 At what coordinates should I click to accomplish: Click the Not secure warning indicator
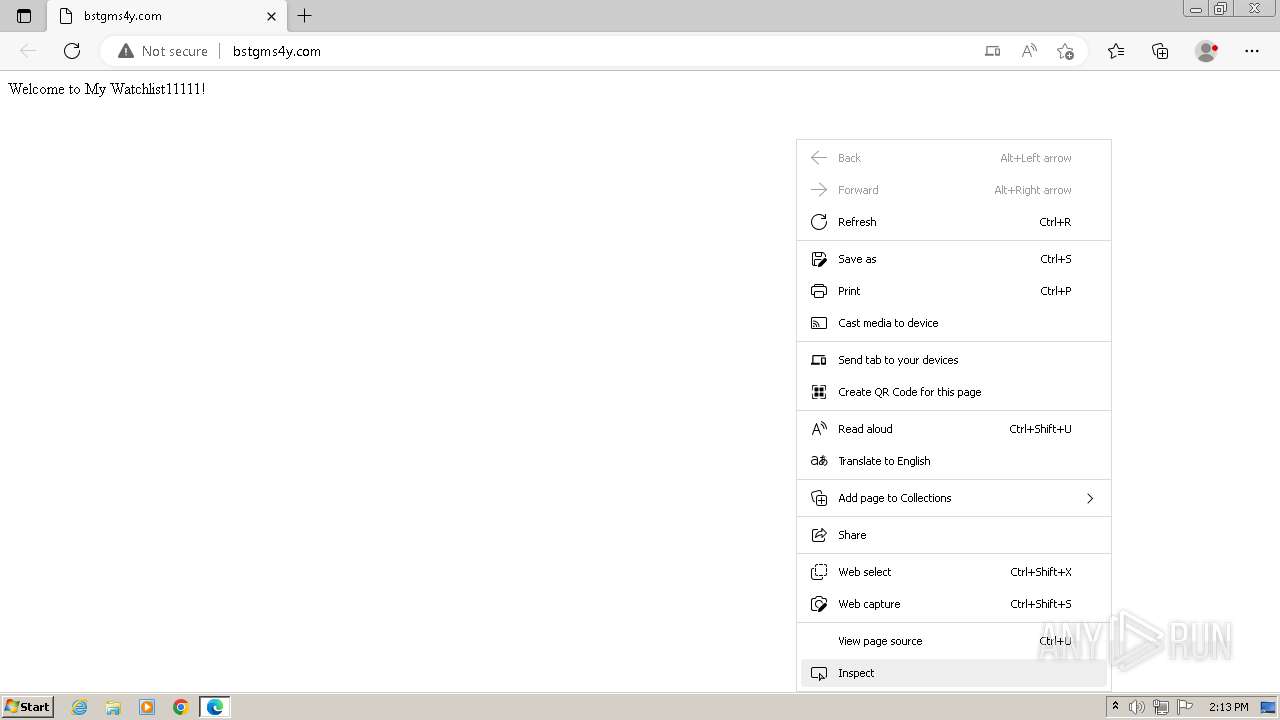point(163,51)
